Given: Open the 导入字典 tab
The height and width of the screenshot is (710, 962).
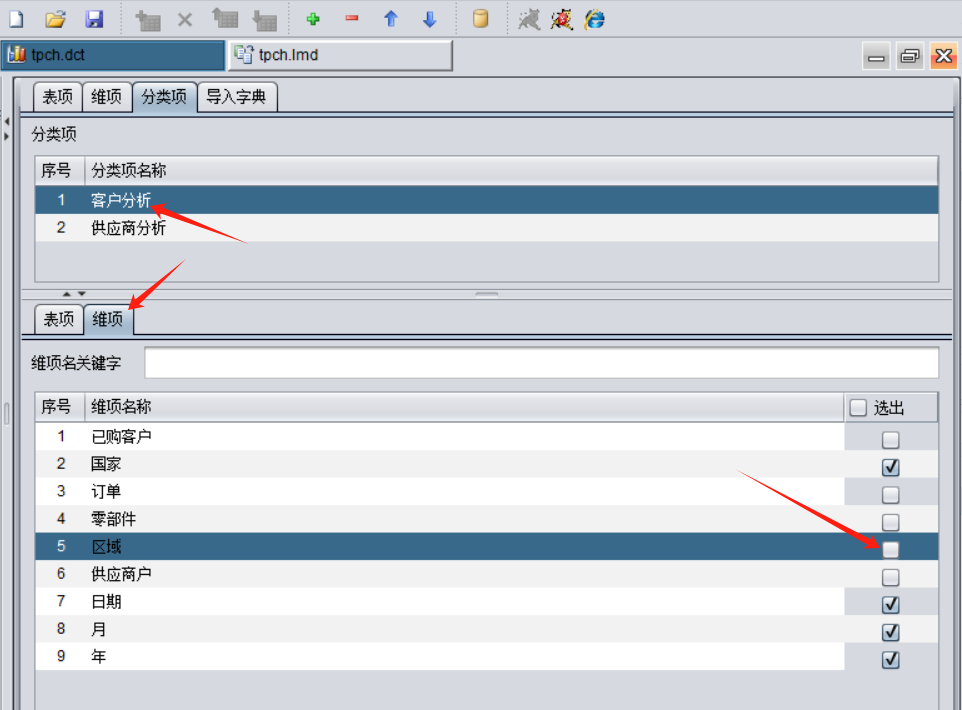Looking at the screenshot, I should (237, 97).
